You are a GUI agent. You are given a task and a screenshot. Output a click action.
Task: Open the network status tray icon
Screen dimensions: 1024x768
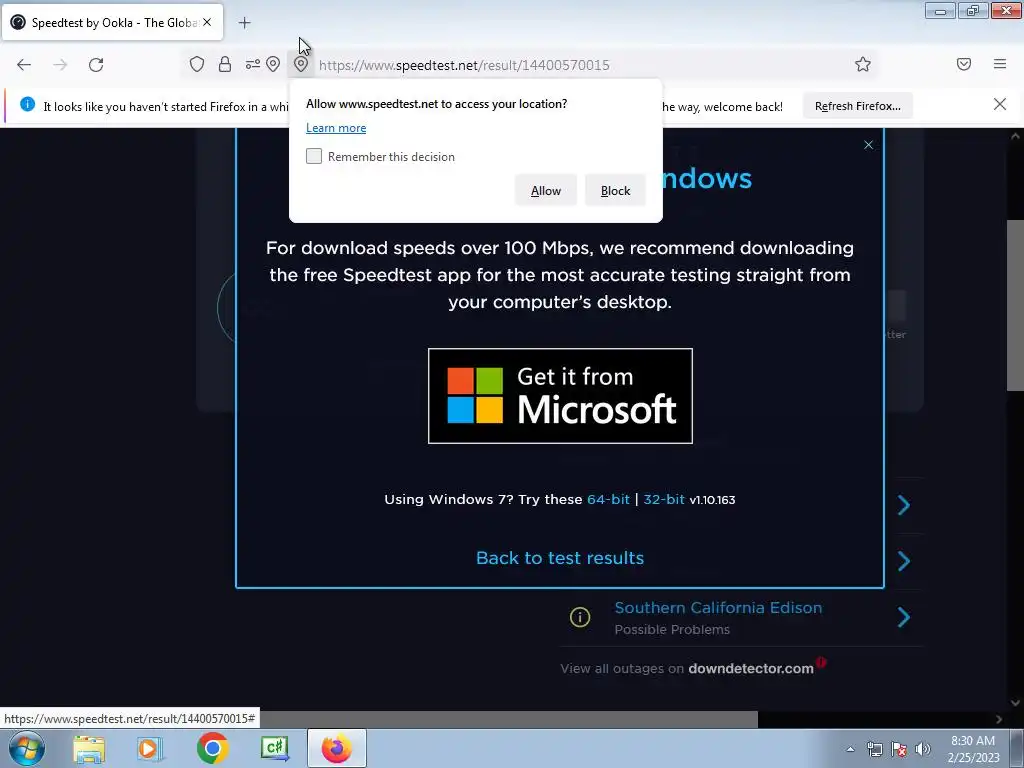tap(874, 749)
